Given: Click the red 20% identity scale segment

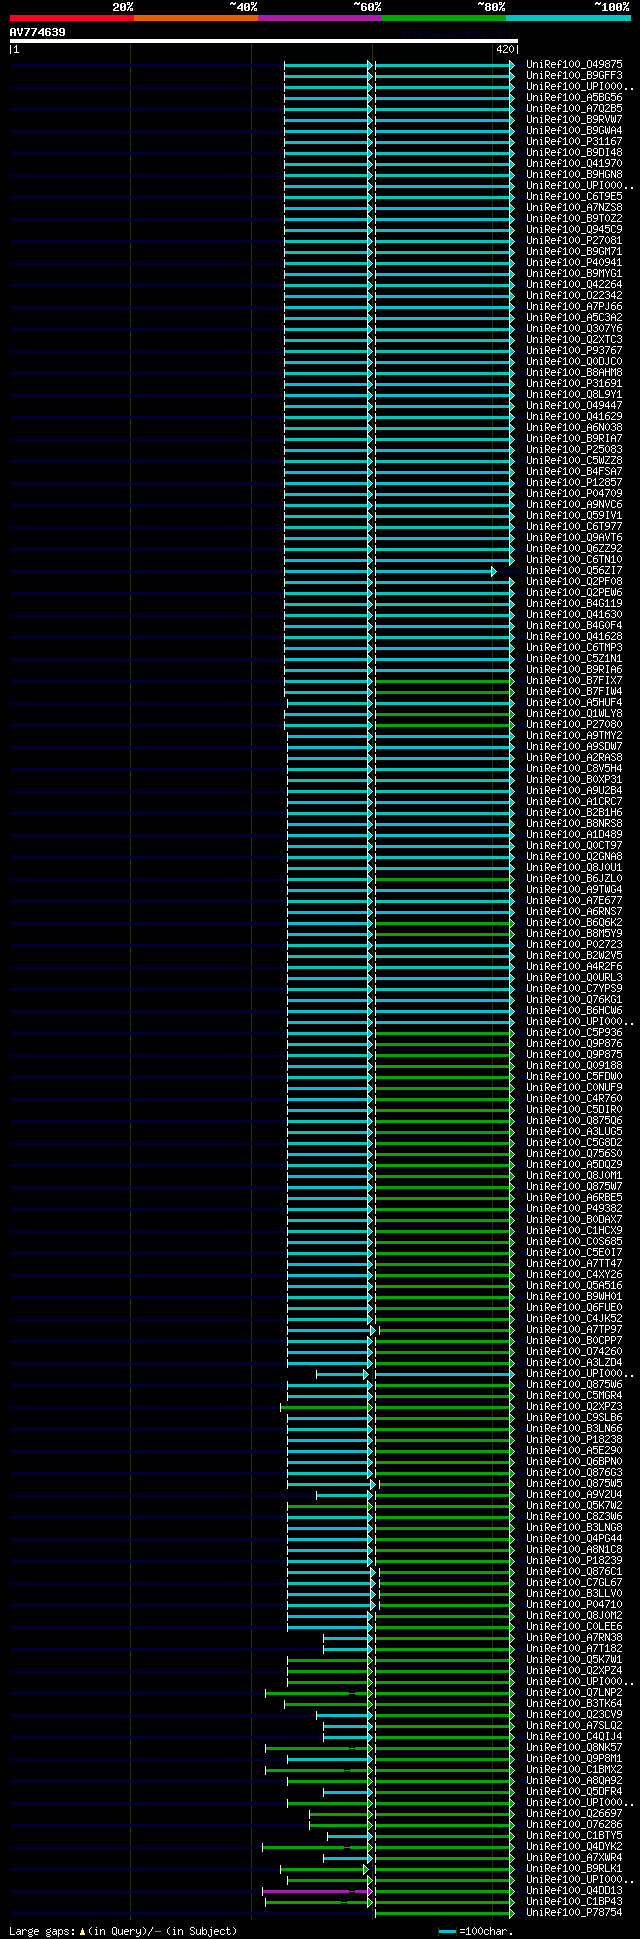Looking at the screenshot, I should point(71,18).
